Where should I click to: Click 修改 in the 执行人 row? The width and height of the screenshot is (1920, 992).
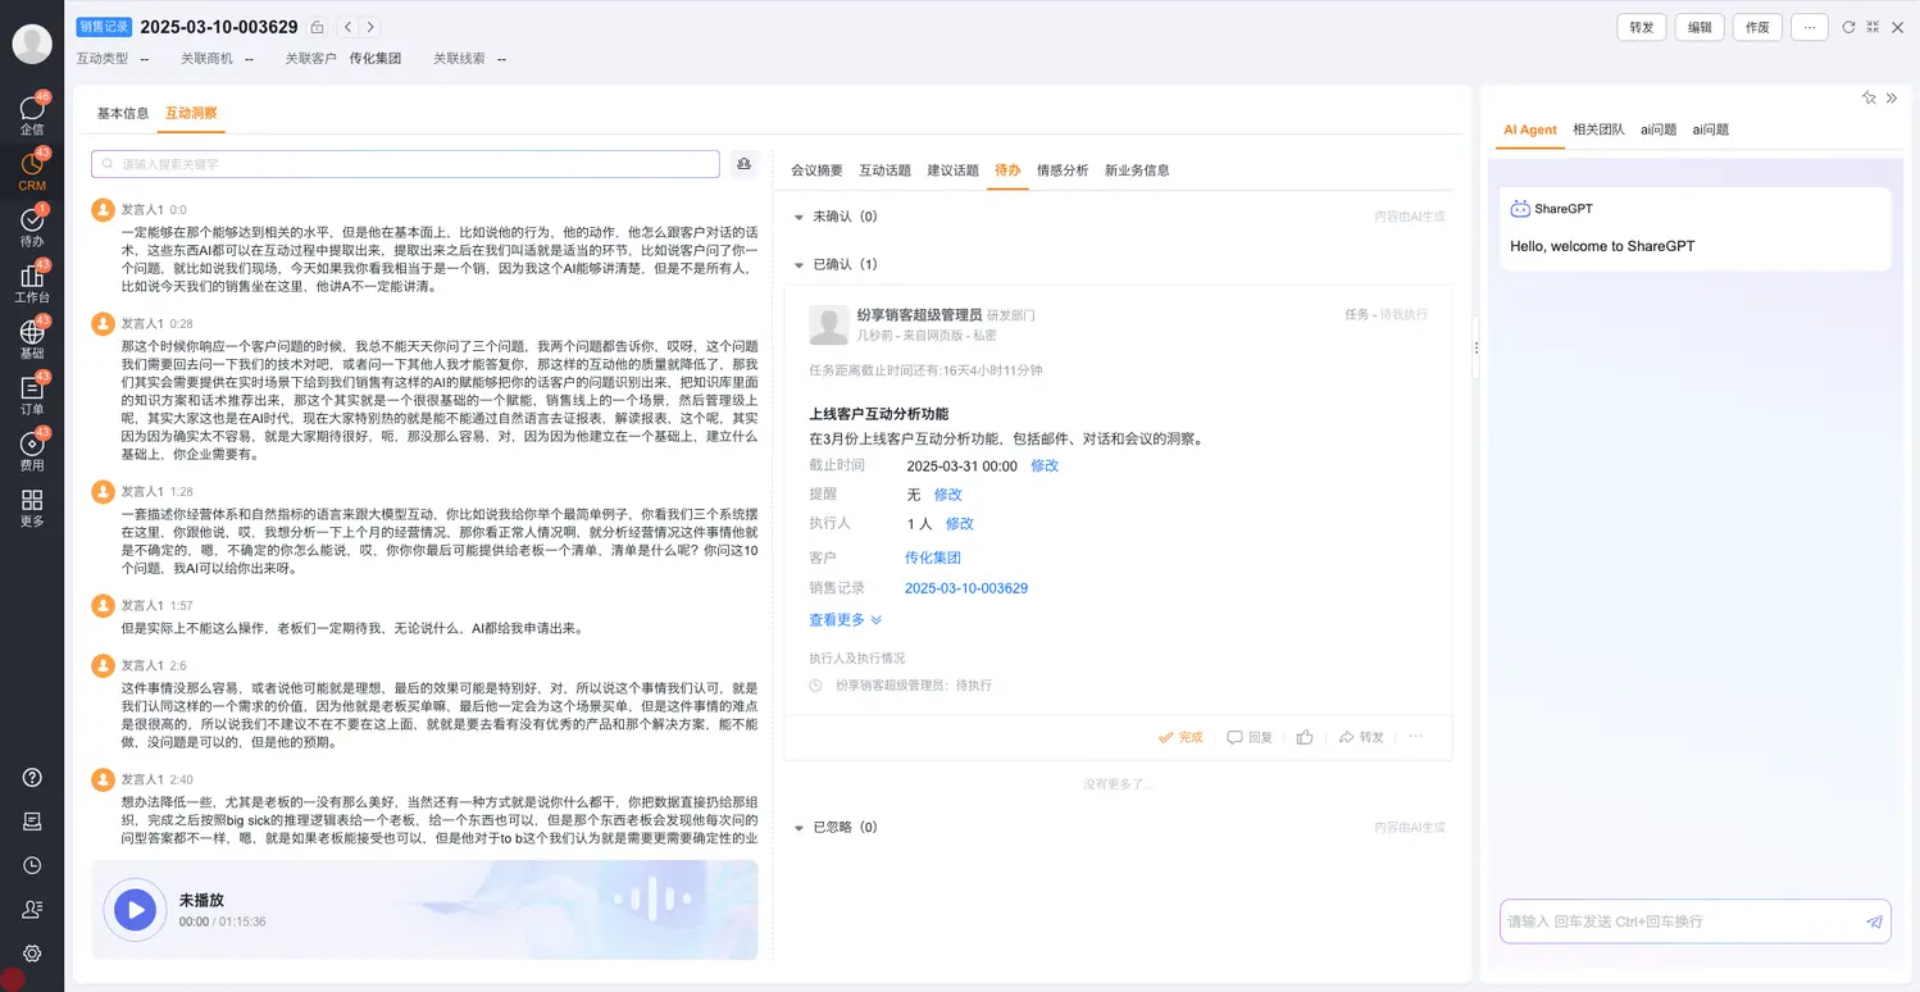pyautogui.click(x=959, y=524)
